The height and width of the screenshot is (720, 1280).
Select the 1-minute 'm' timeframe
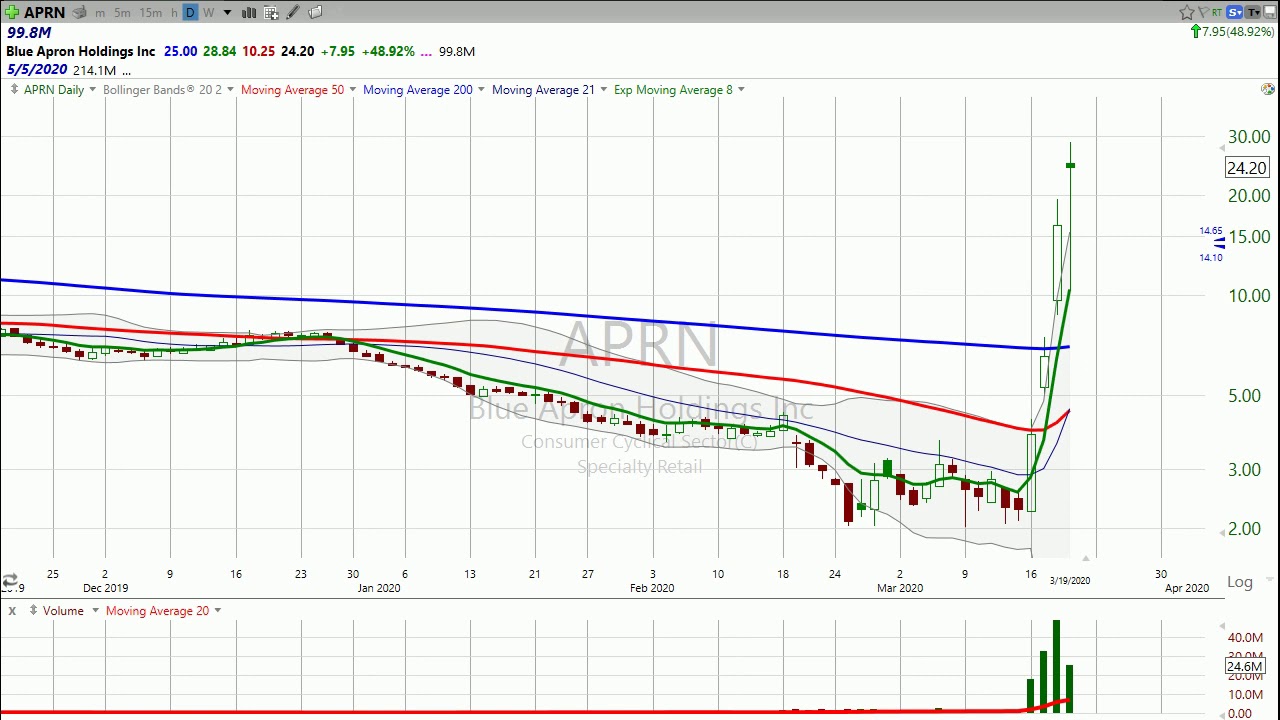point(100,13)
